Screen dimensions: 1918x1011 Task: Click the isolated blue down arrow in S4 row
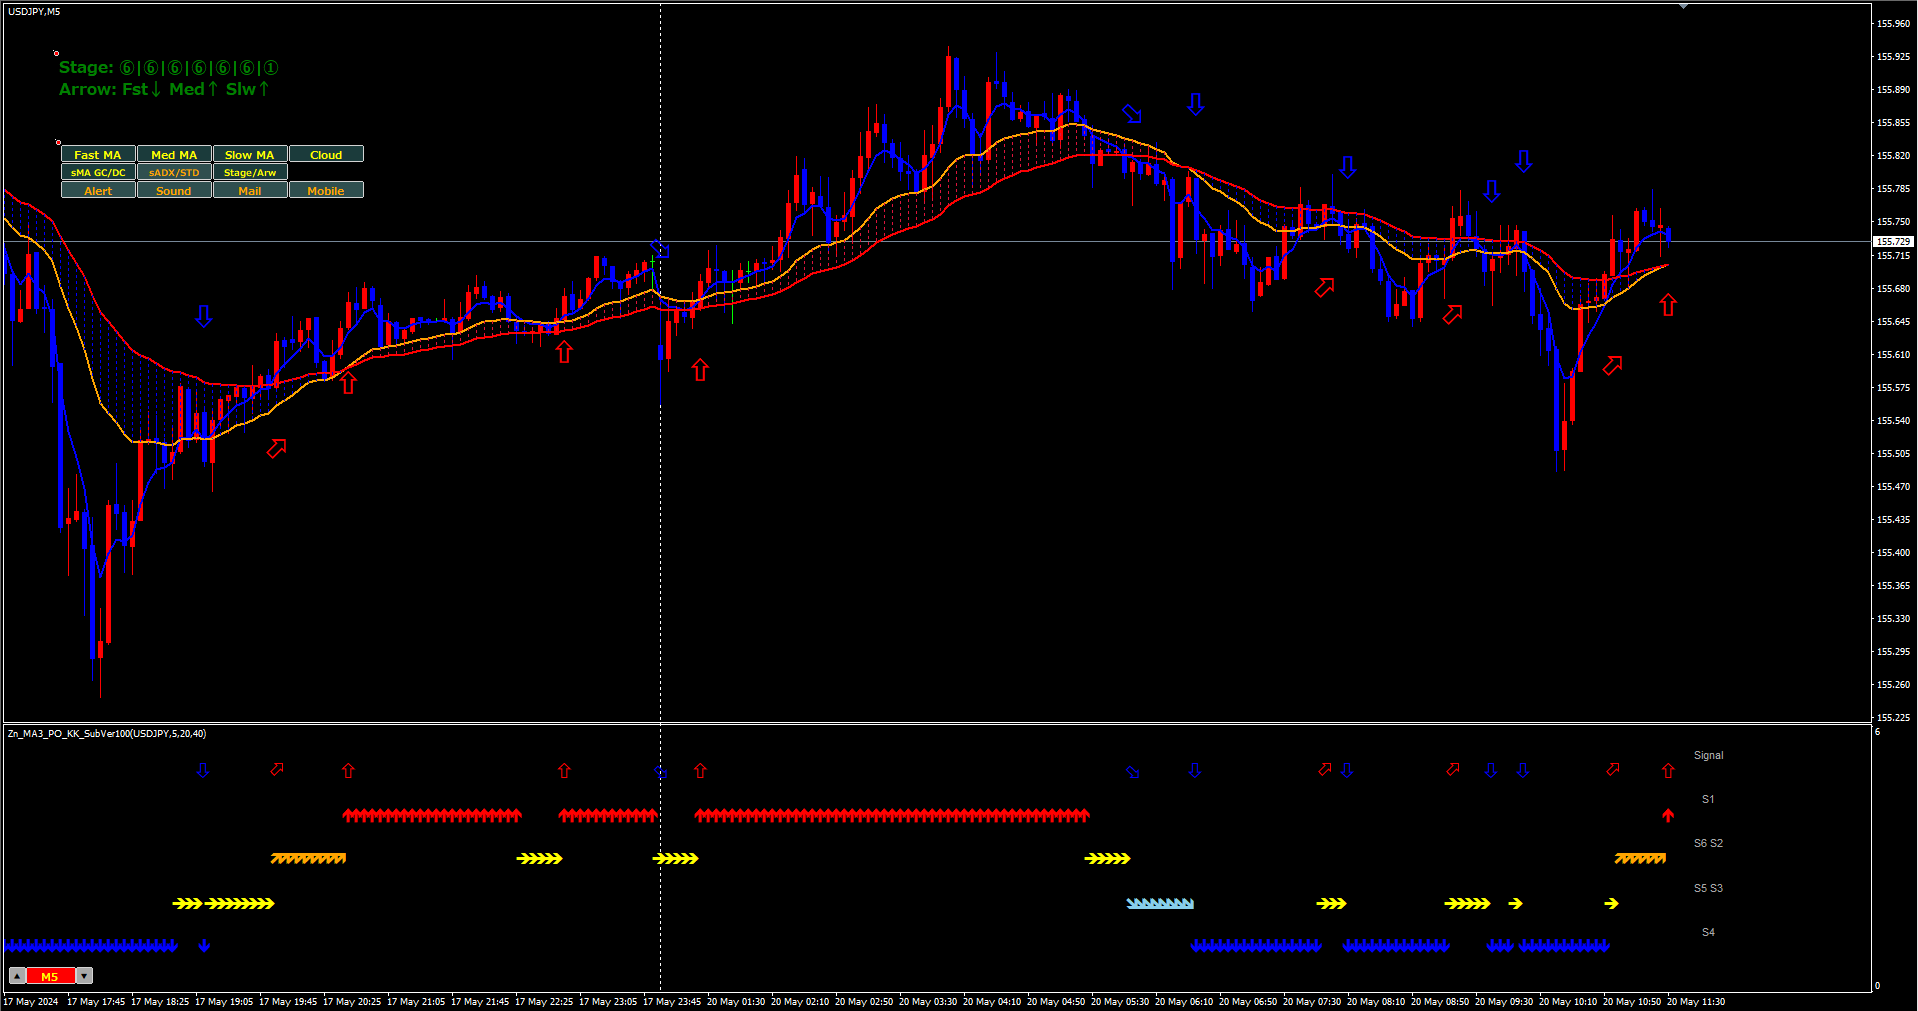[204, 945]
